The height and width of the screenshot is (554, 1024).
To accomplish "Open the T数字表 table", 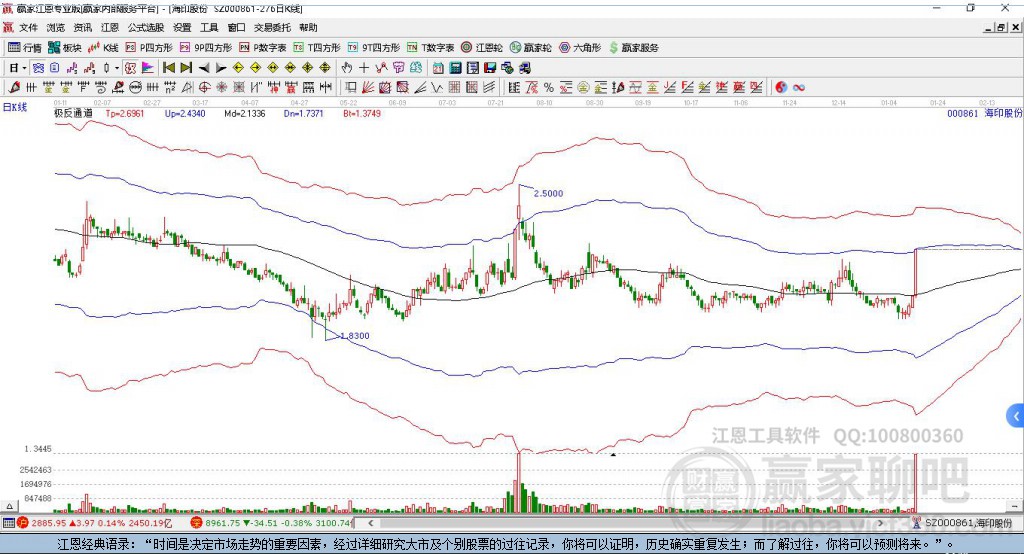I will tap(430, 48).
